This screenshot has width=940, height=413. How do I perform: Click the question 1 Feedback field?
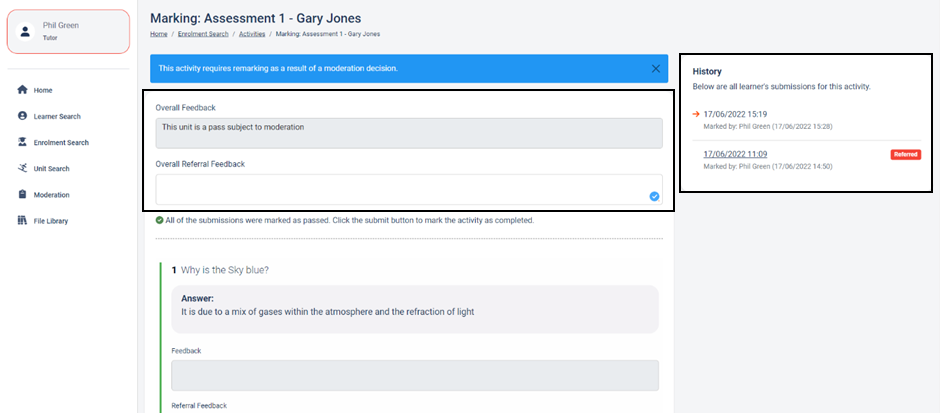click(x=415, y=375)
